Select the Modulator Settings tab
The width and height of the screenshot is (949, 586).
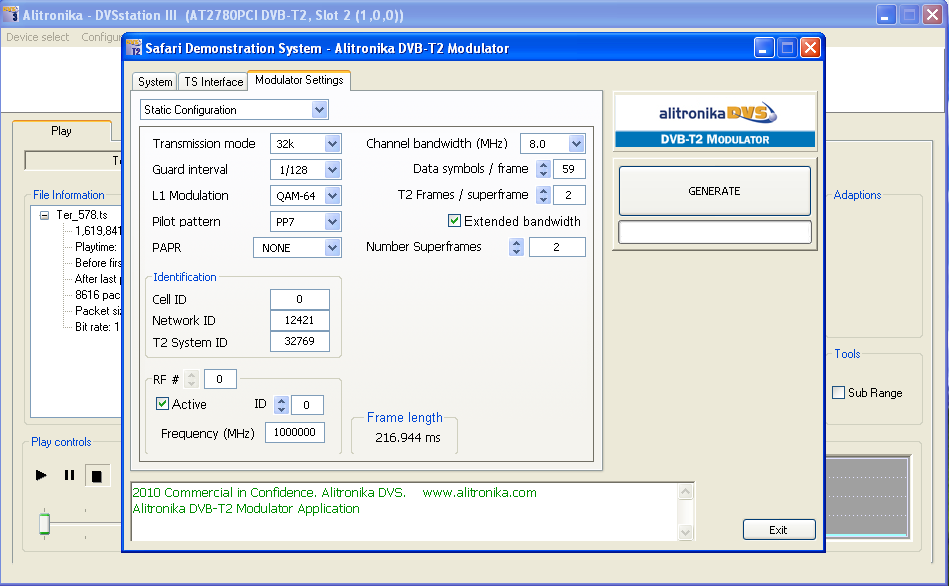pyautogui.click(x=299, y=80)
